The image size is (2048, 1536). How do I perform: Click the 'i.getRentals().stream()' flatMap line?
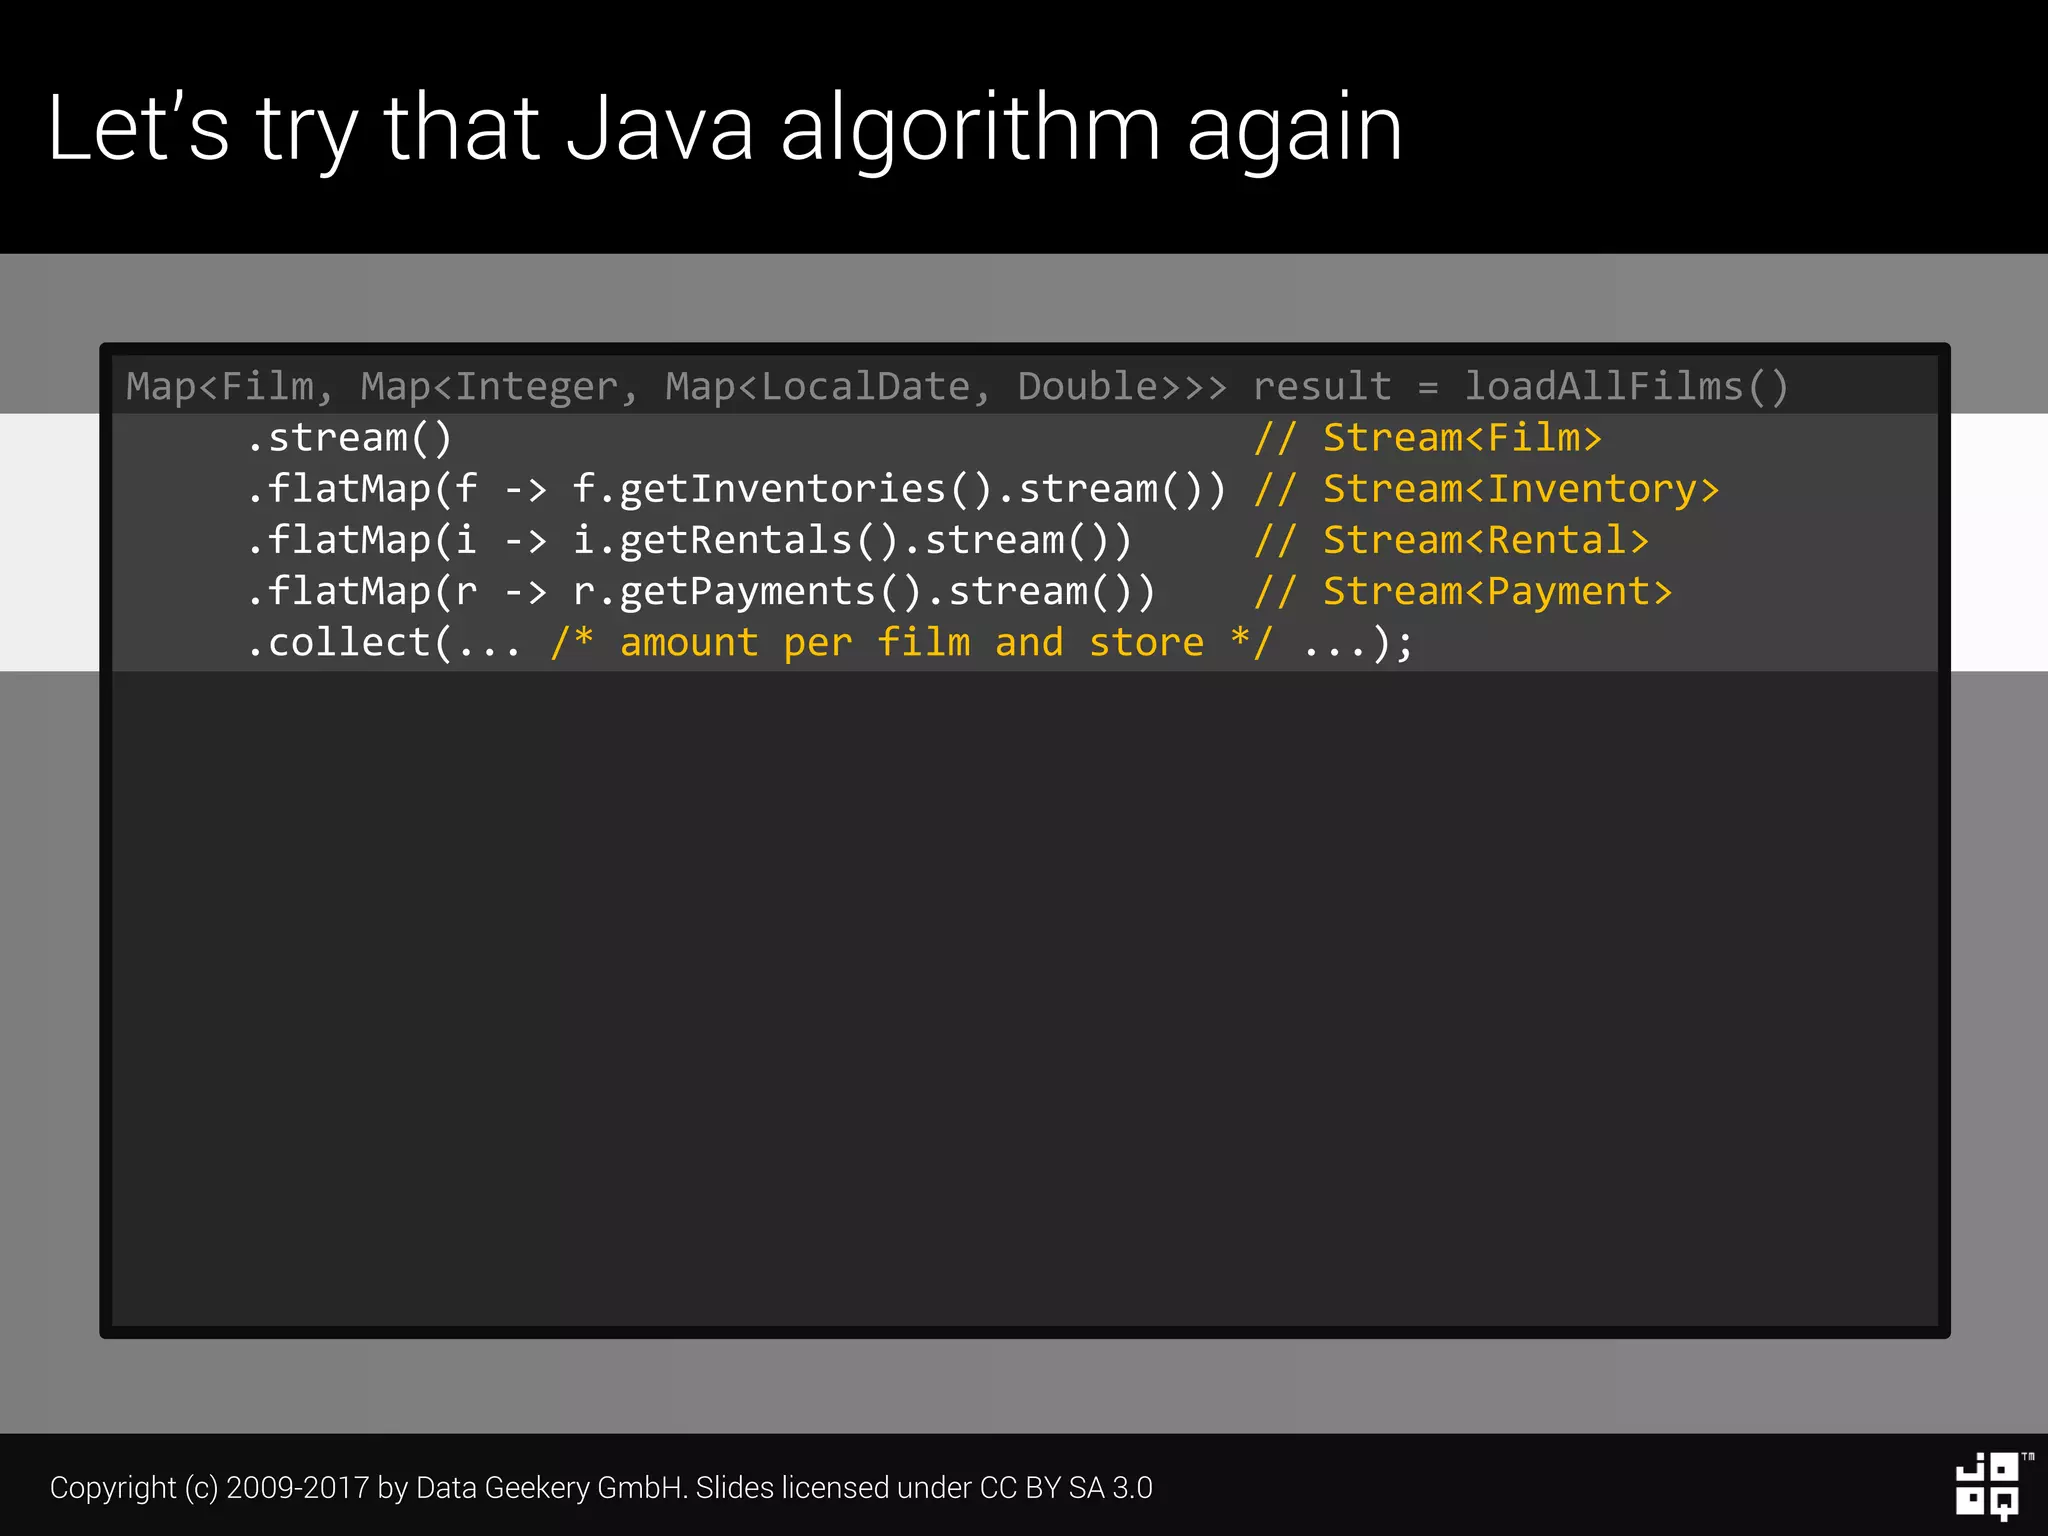click(689, 540)
